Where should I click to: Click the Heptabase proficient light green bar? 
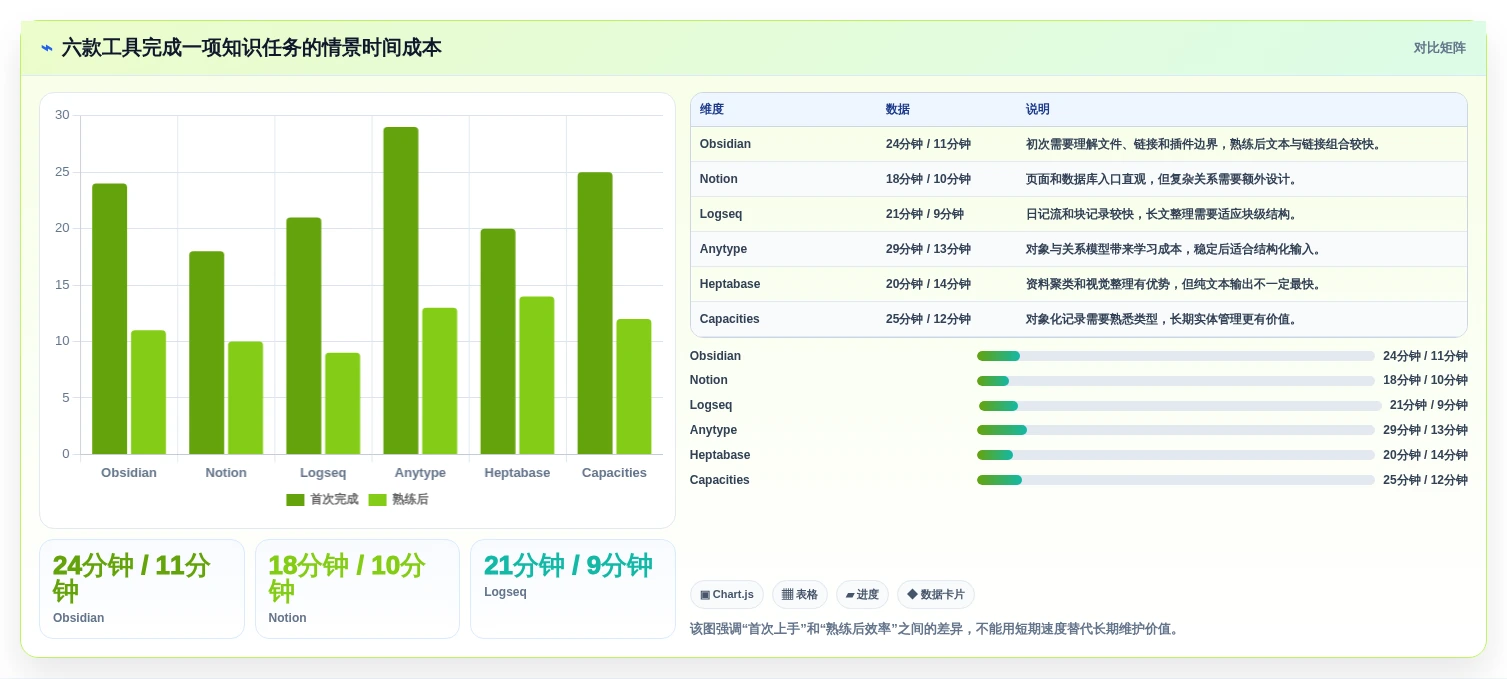coord(536,376)
